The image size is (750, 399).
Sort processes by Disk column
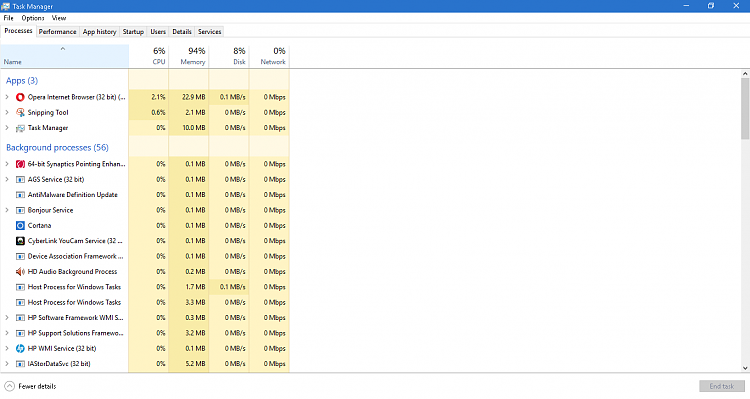point(229,56)
